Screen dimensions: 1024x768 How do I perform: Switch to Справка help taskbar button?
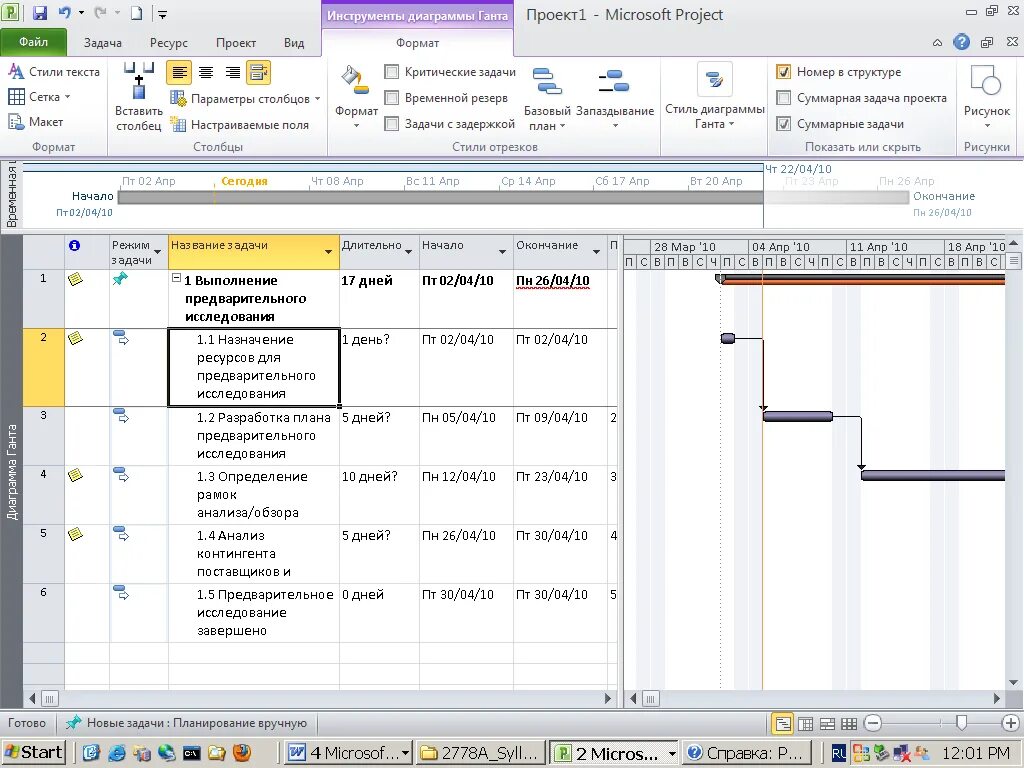pyautogui.click(x=746, y=753)
